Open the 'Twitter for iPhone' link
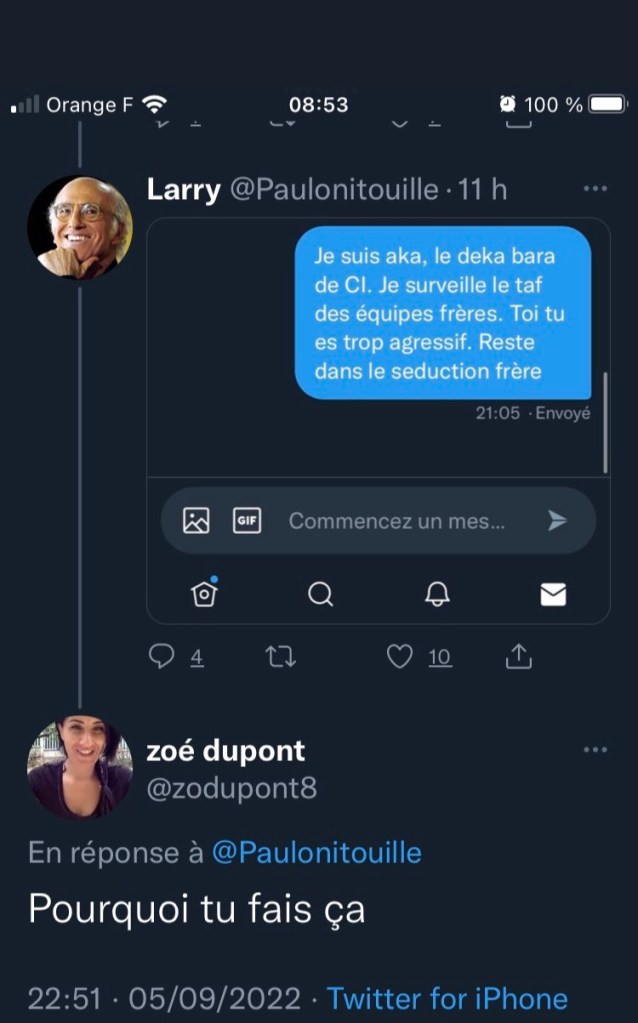638x1023 pixels. (447, 998)
